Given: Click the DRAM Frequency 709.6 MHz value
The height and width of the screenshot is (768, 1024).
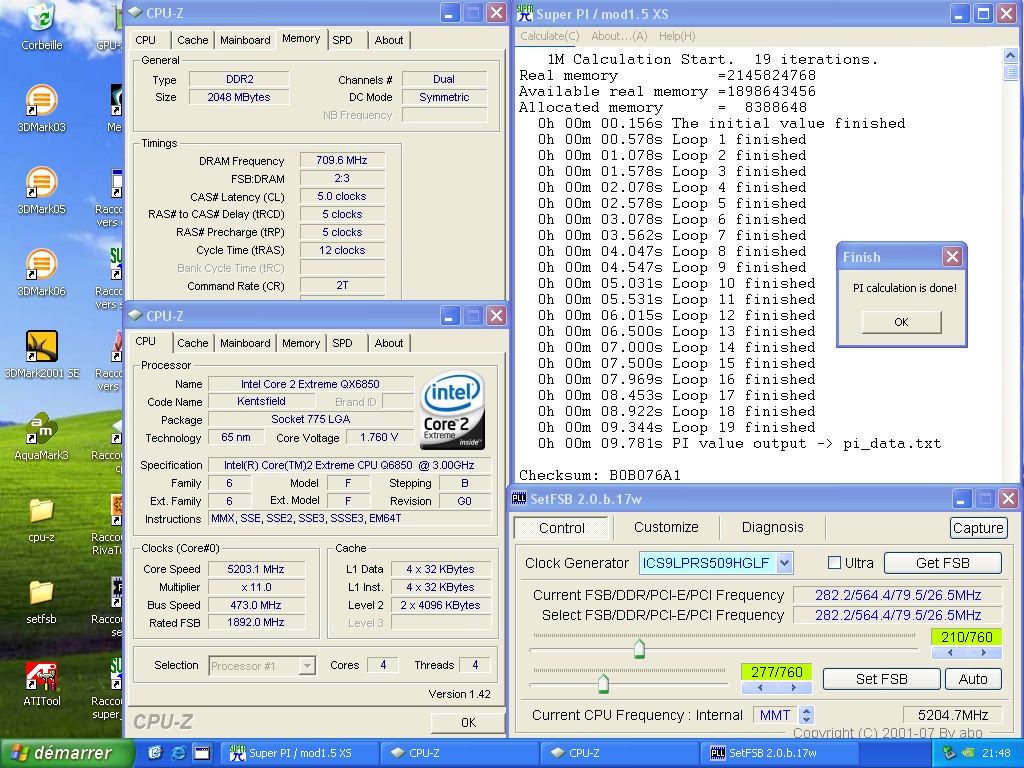Looking at the screenshot, I should tap(342, 160).
